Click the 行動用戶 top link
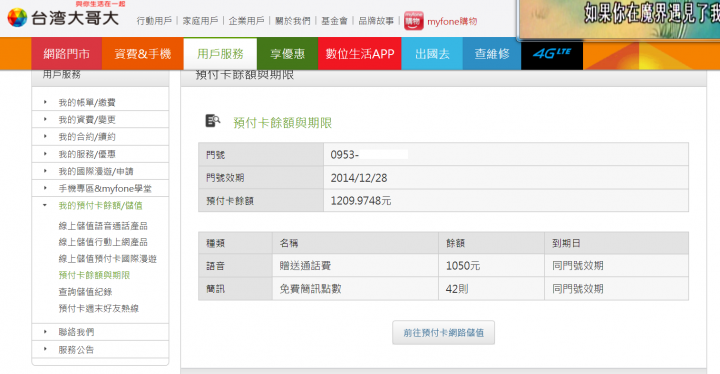The image size is (720, 374). pos(154,21)
